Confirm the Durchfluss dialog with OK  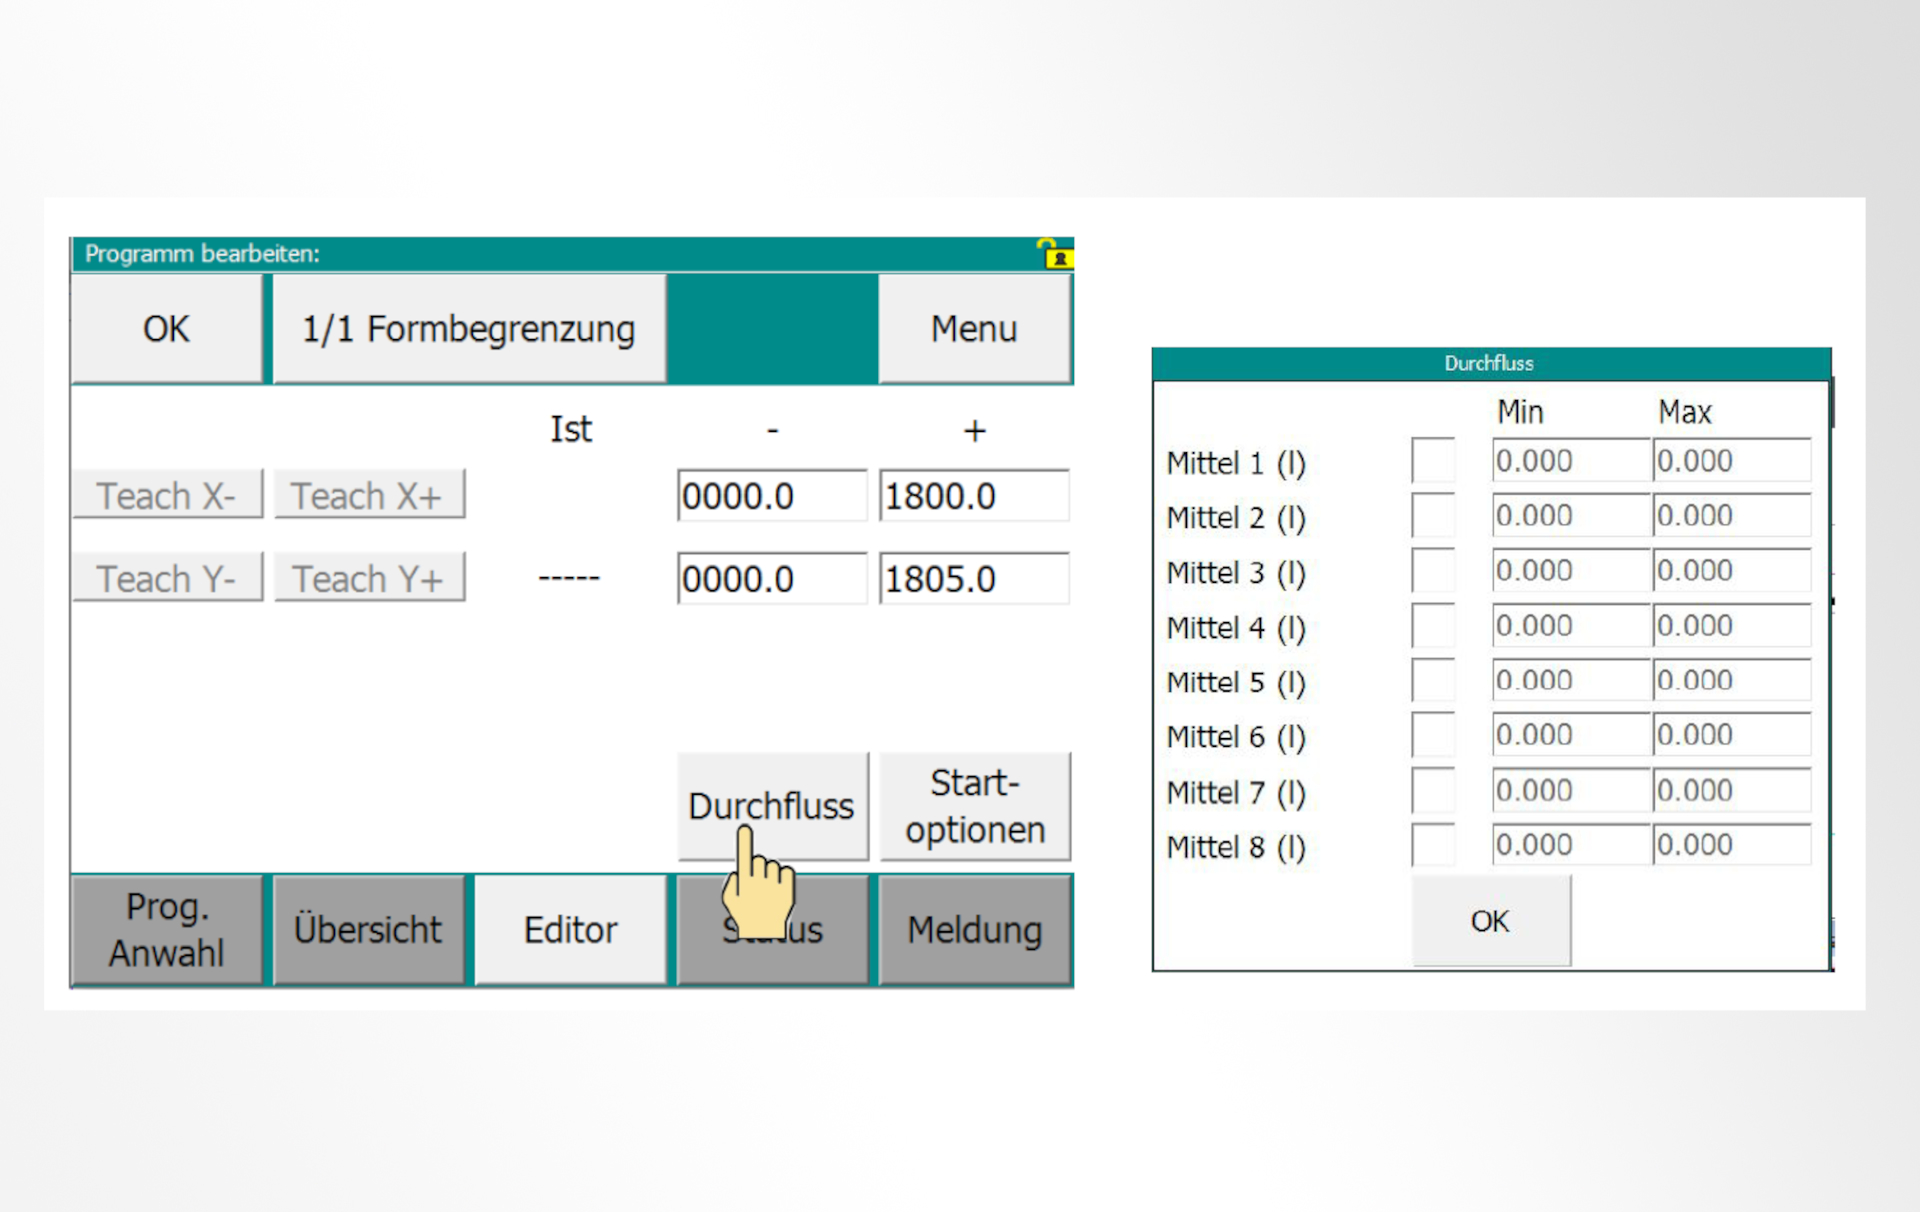[x=1491, y=921]
